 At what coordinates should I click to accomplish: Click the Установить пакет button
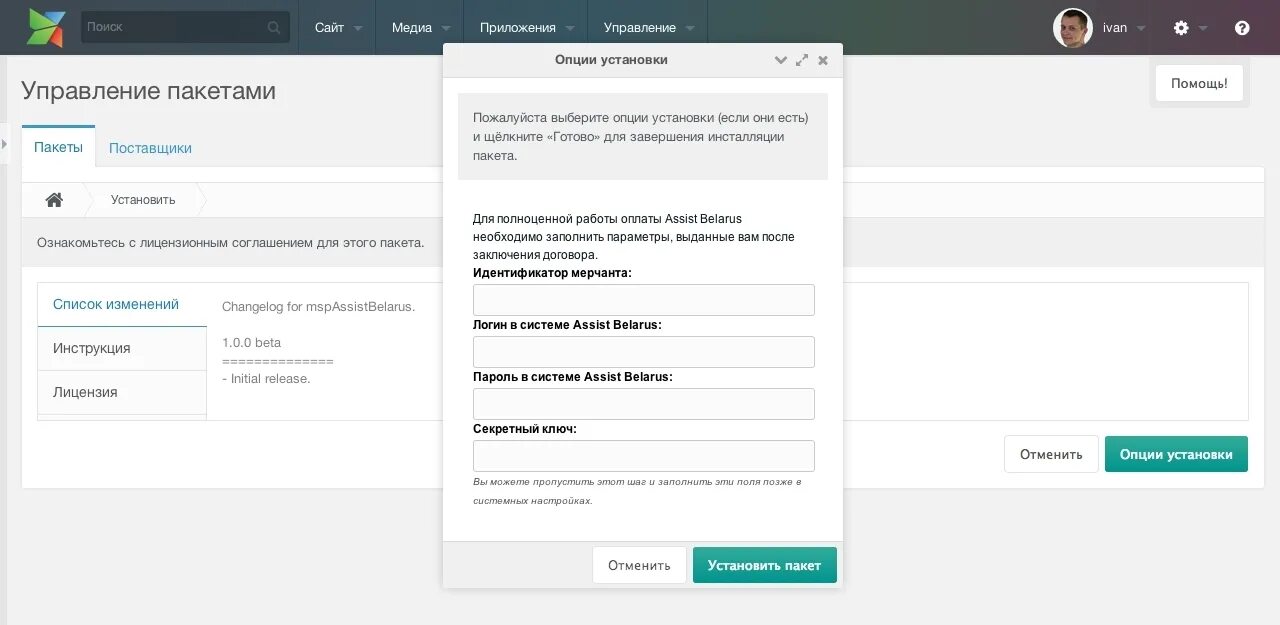[x=764, y=565]
